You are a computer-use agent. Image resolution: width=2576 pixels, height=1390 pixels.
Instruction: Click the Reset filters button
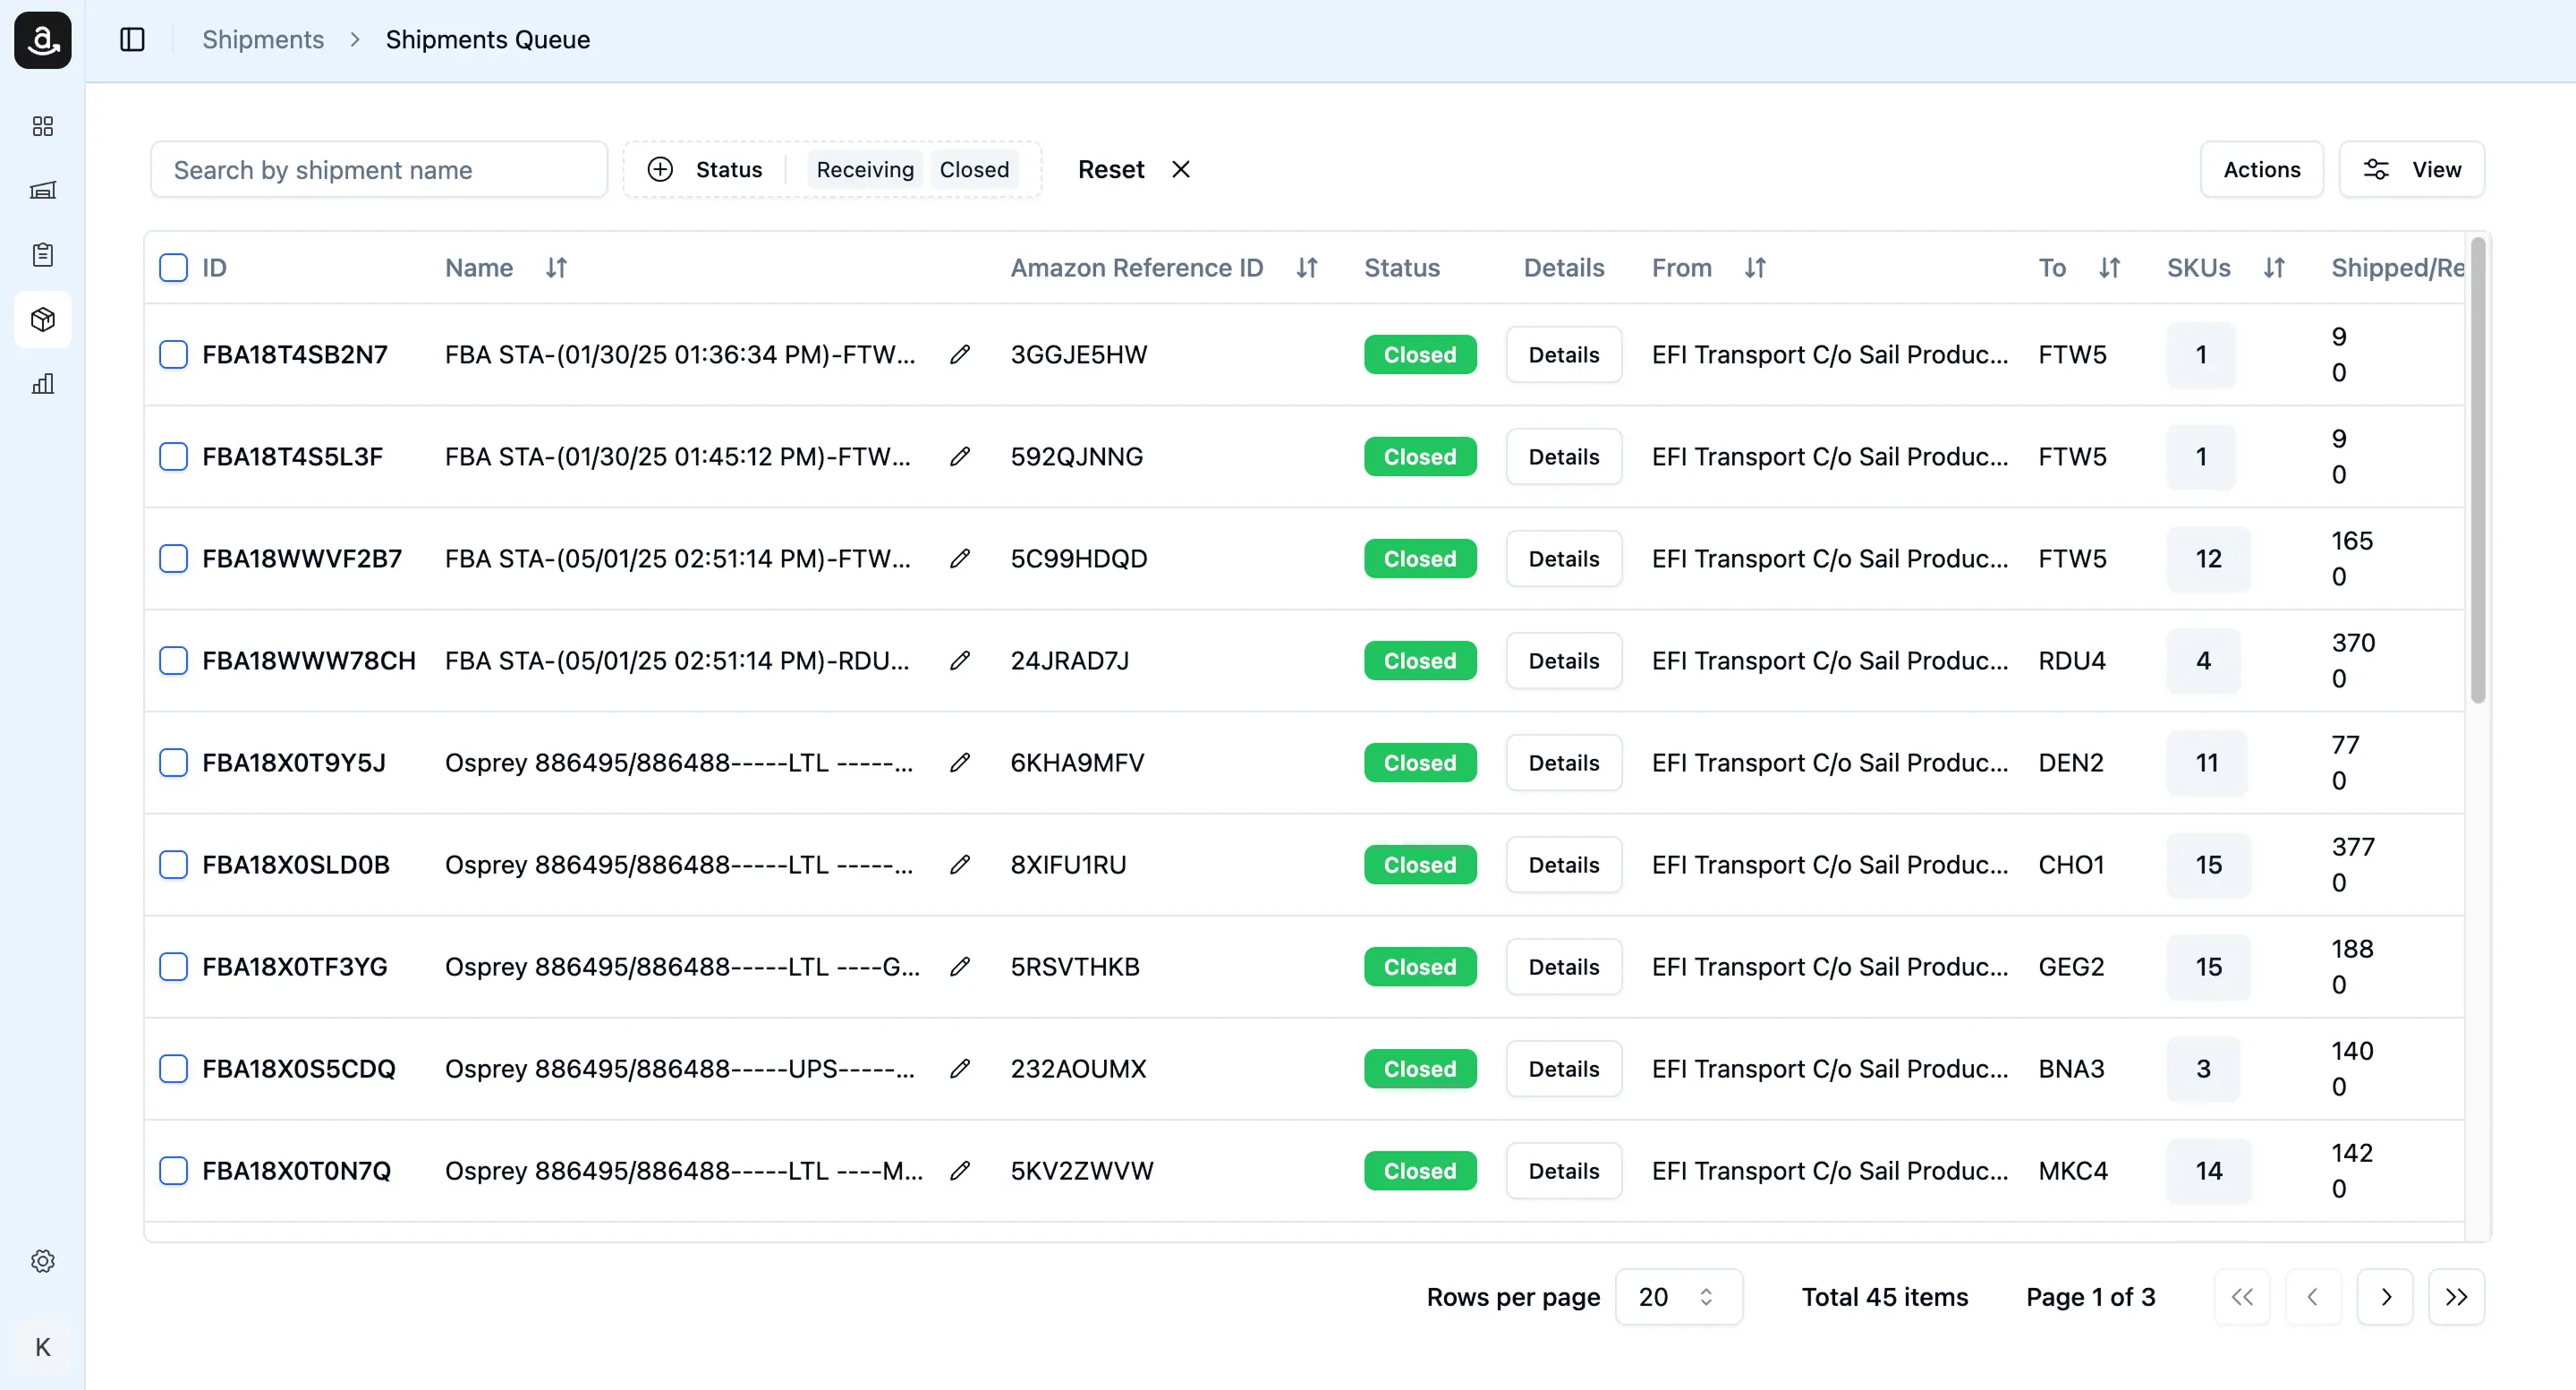1134,170
